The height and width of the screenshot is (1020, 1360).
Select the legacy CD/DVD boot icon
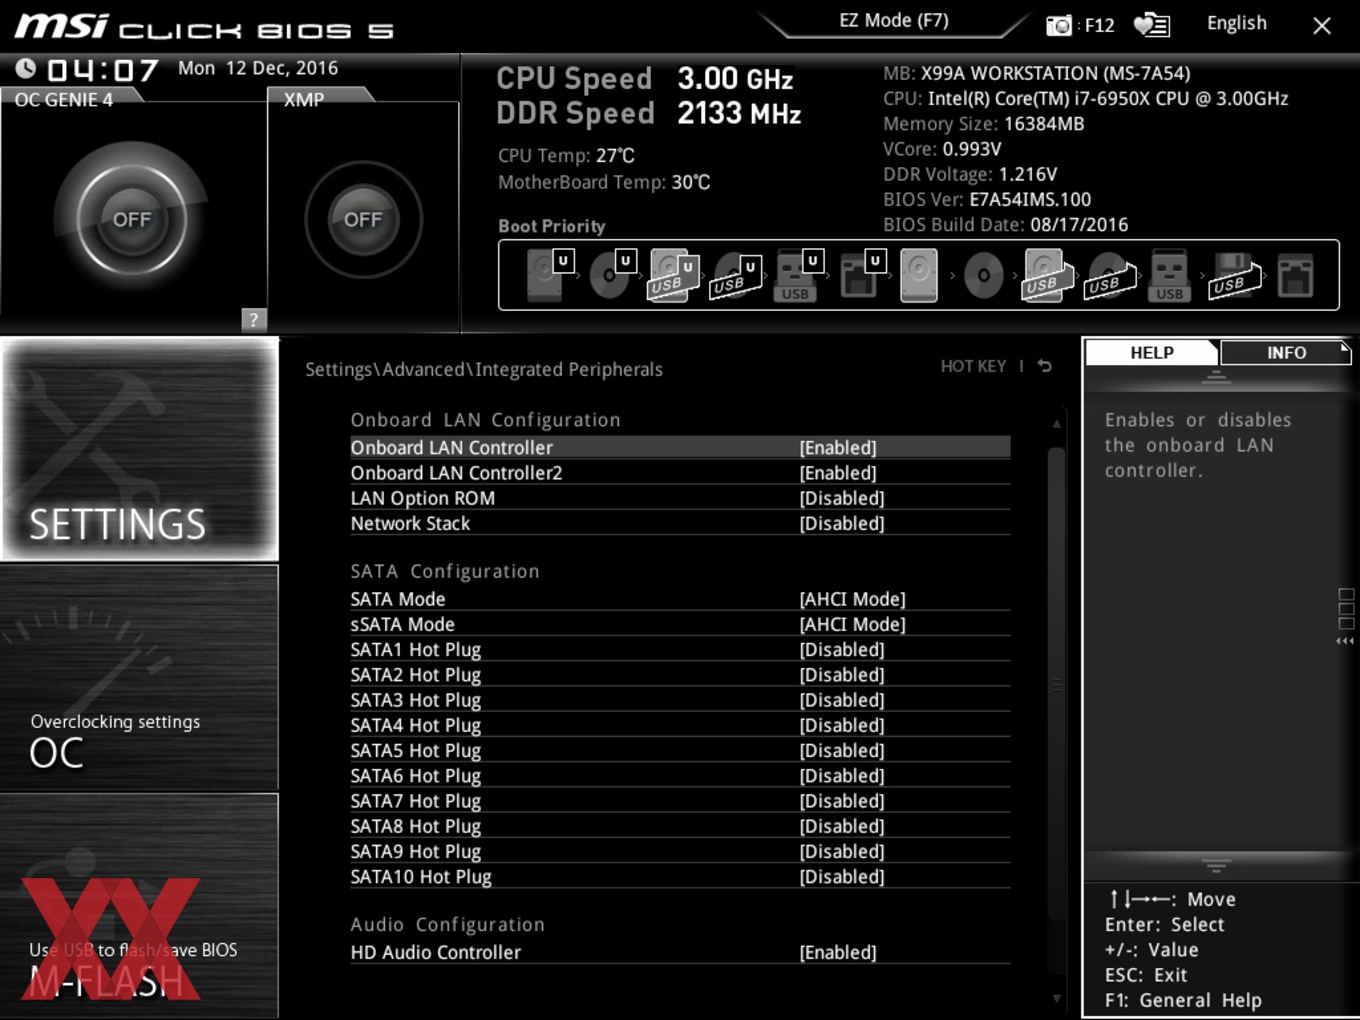click(x=983, y=275)
